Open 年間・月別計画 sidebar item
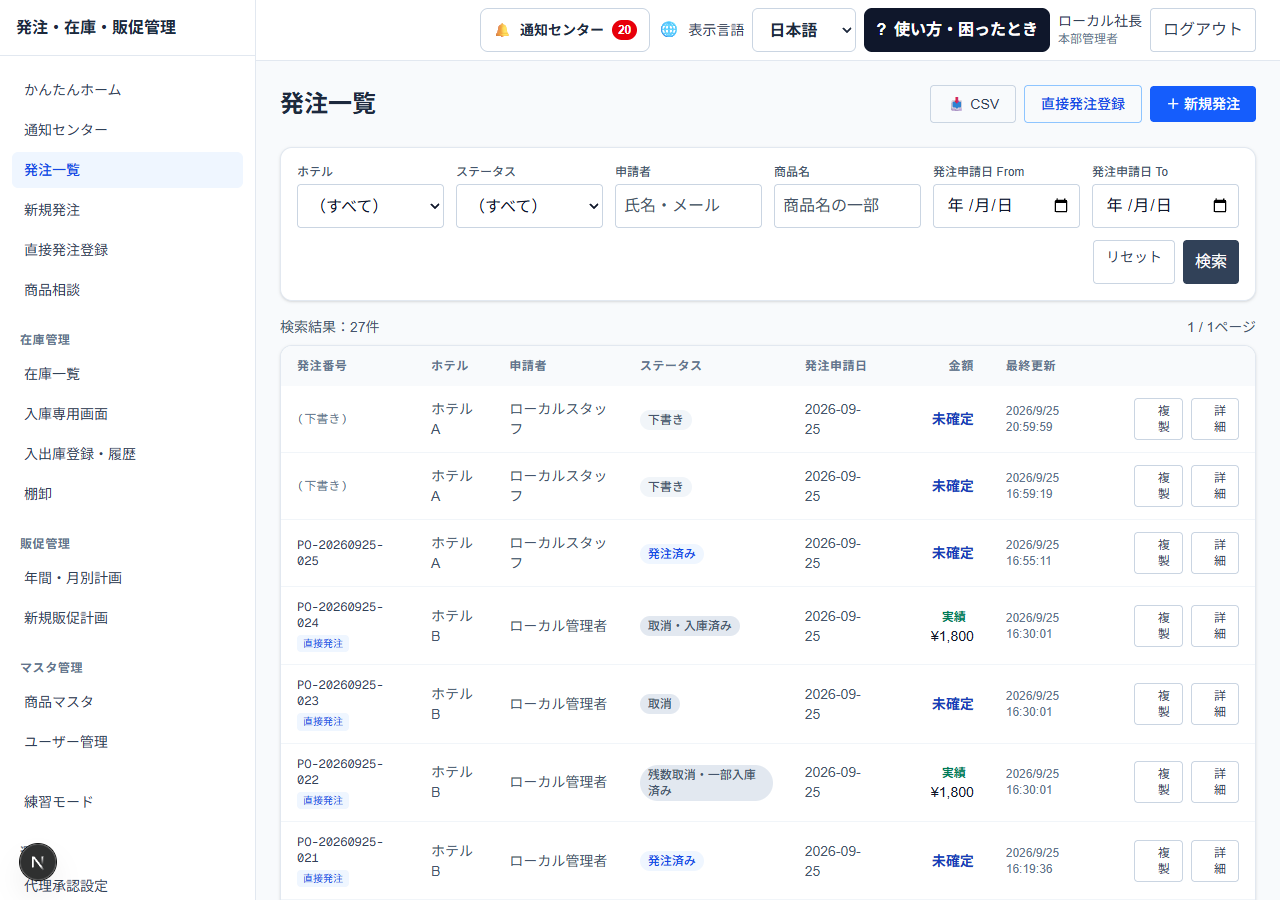Viewport: 1280px width, 900px height. pos(127,578)
